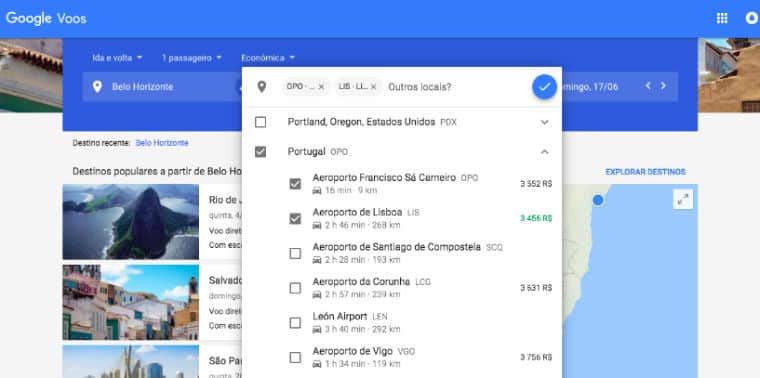
Task: Check the Portland, Oregon, Estados Unidos checkbox
Action: tap(260, 122)
